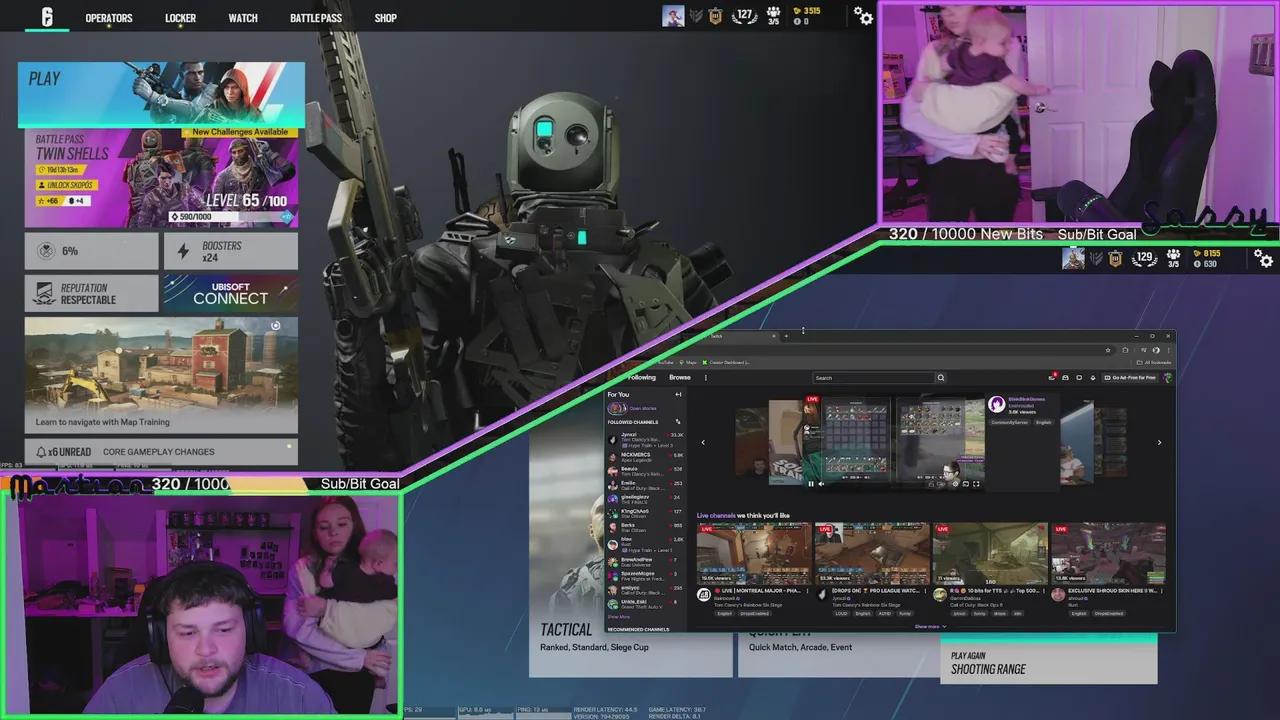This screenshot has height=720, width=1280.
Task: Click the clearance level 127 laurel badge
Action: pos(744,16)
